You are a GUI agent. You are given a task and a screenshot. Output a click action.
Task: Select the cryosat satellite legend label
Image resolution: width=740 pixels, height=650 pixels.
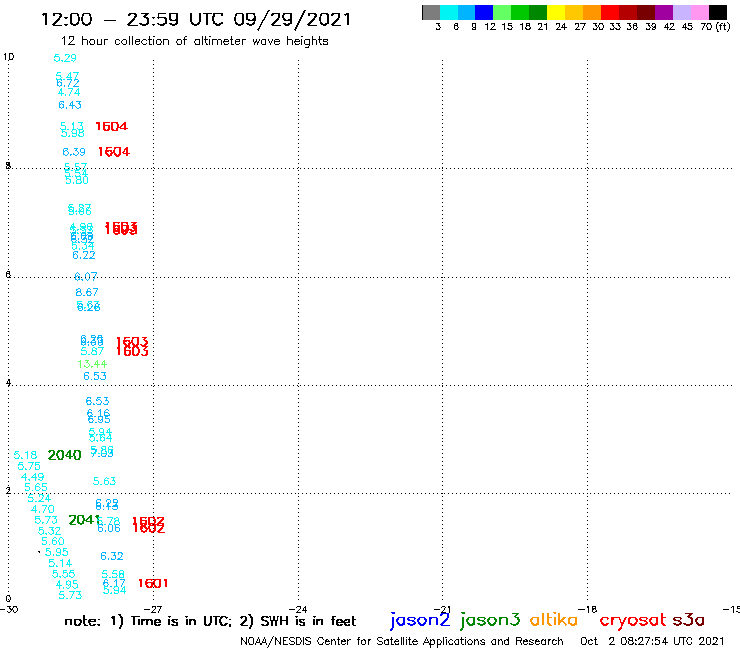(x=633, y=620)
